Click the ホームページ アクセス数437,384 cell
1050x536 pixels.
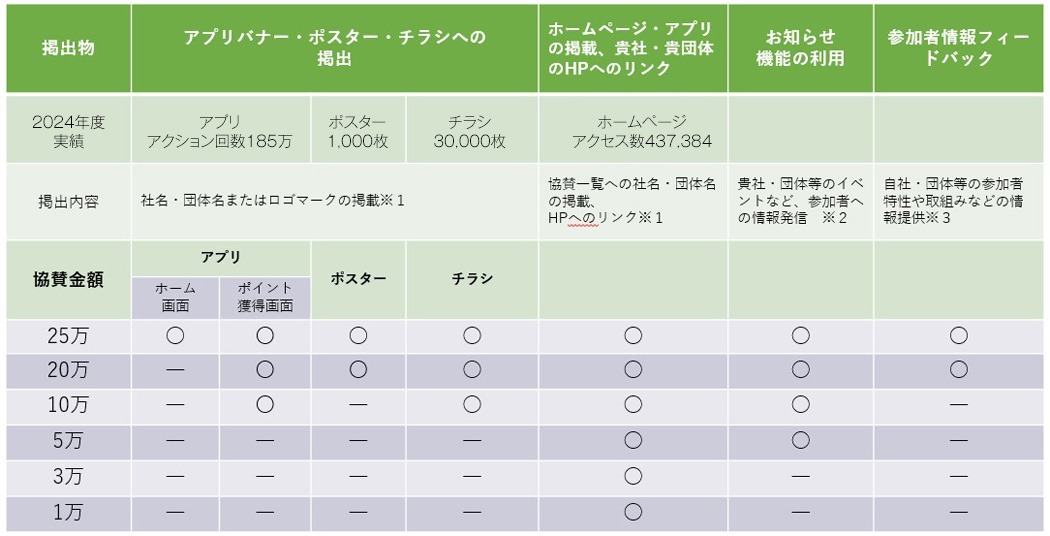pyautogui.click(x=633, y=131)
